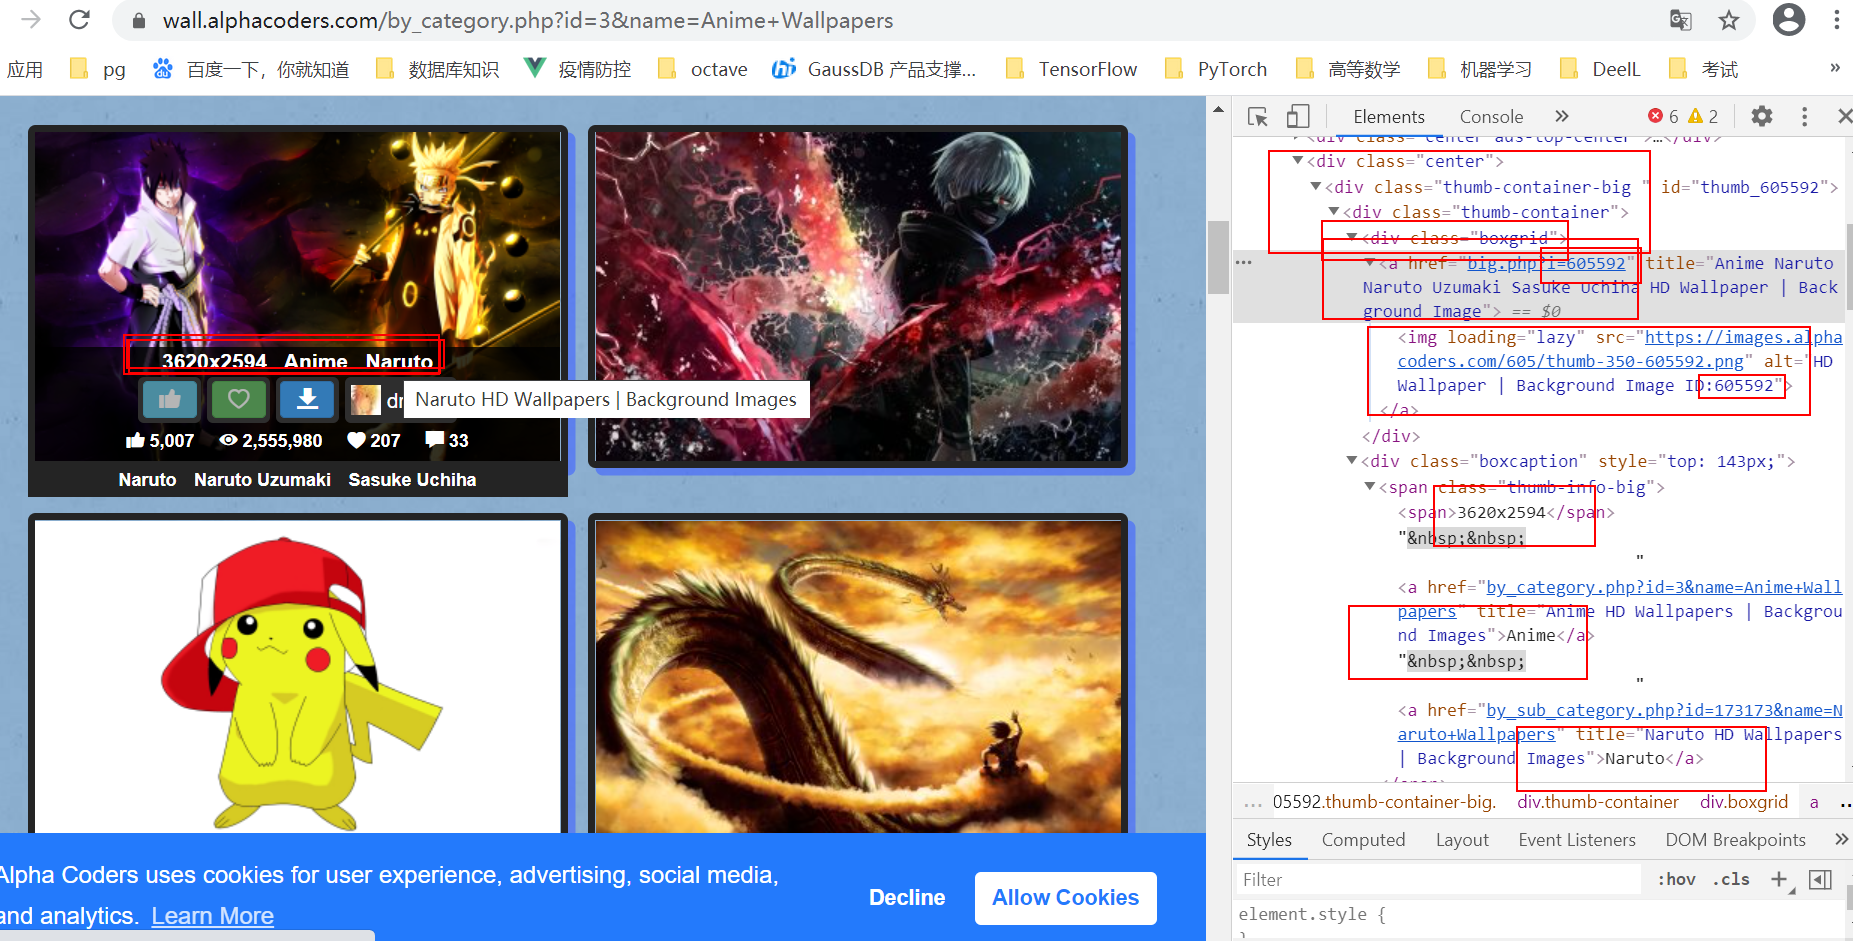This screenshot has width=1853, height=941.
Task: Open the 机器学习 bookmark folder
Action: point(1479,69)
